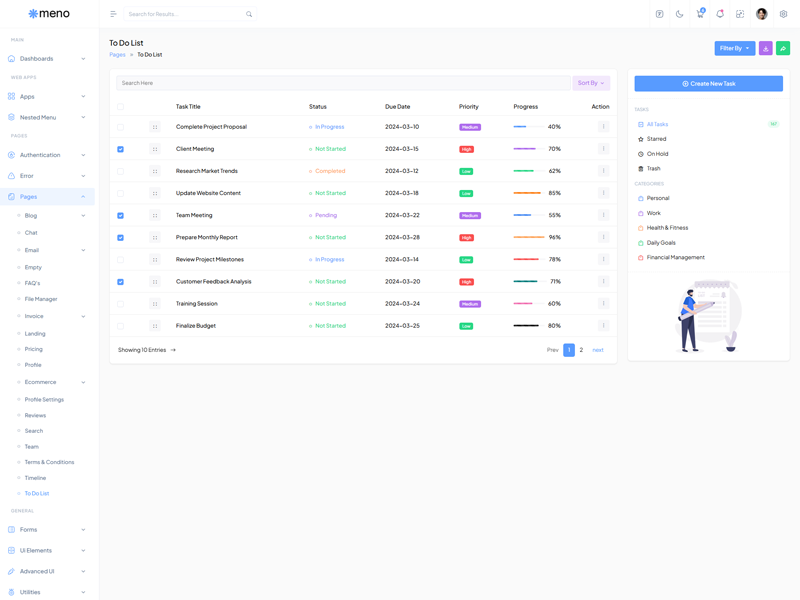Uncheck the Client Meeting task checkbox
Viewport: 800px width, 600px height.
[121, 149]
